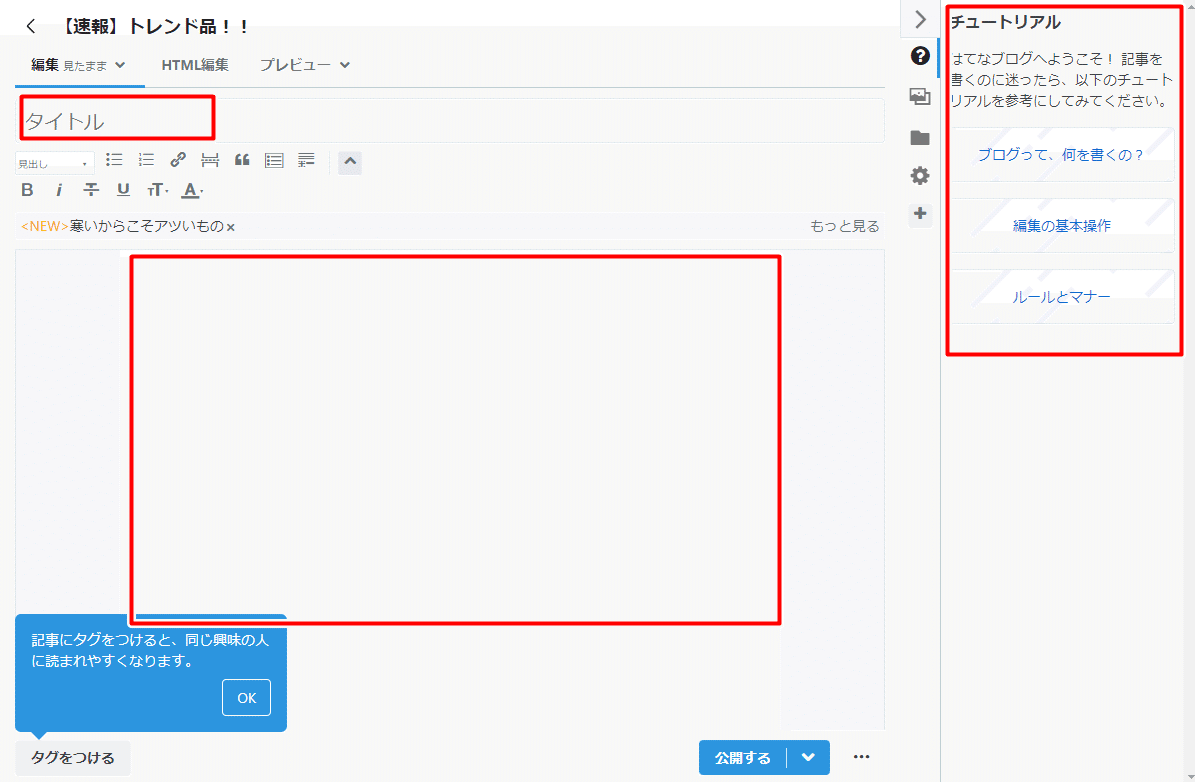The image size is (1195, 782).
Task: Open the category folder sidebar icon
Action: tap(920, 137)
